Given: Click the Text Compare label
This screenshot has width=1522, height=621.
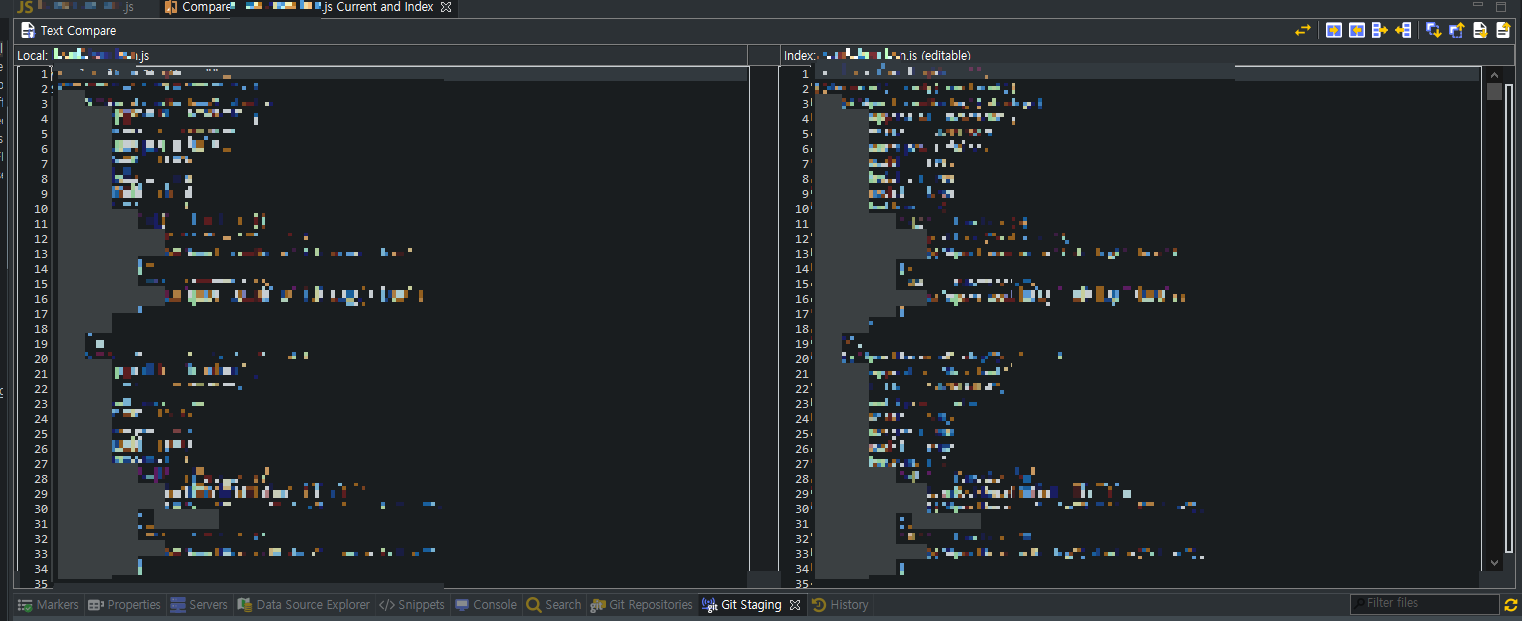Looking at the screenshot, I should 78,31.
